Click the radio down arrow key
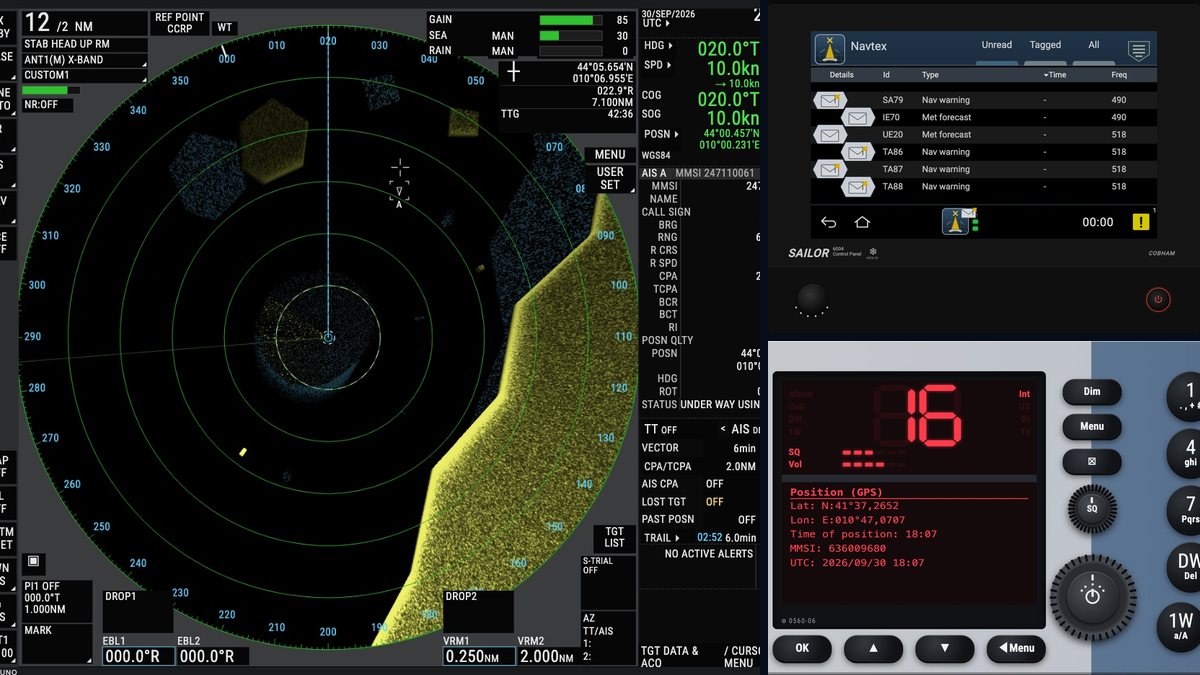 pyautogui.click(x=944, y=648)
